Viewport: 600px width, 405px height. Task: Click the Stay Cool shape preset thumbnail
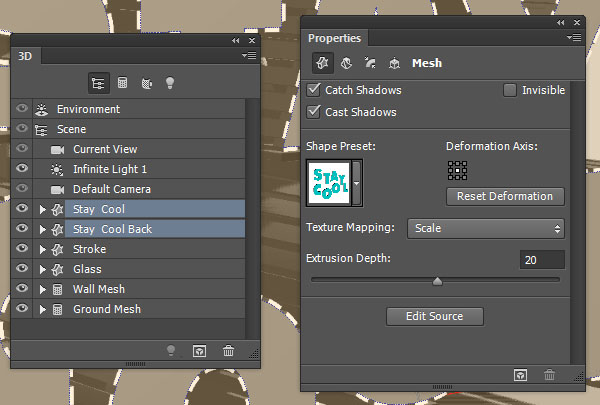(329, 183)
